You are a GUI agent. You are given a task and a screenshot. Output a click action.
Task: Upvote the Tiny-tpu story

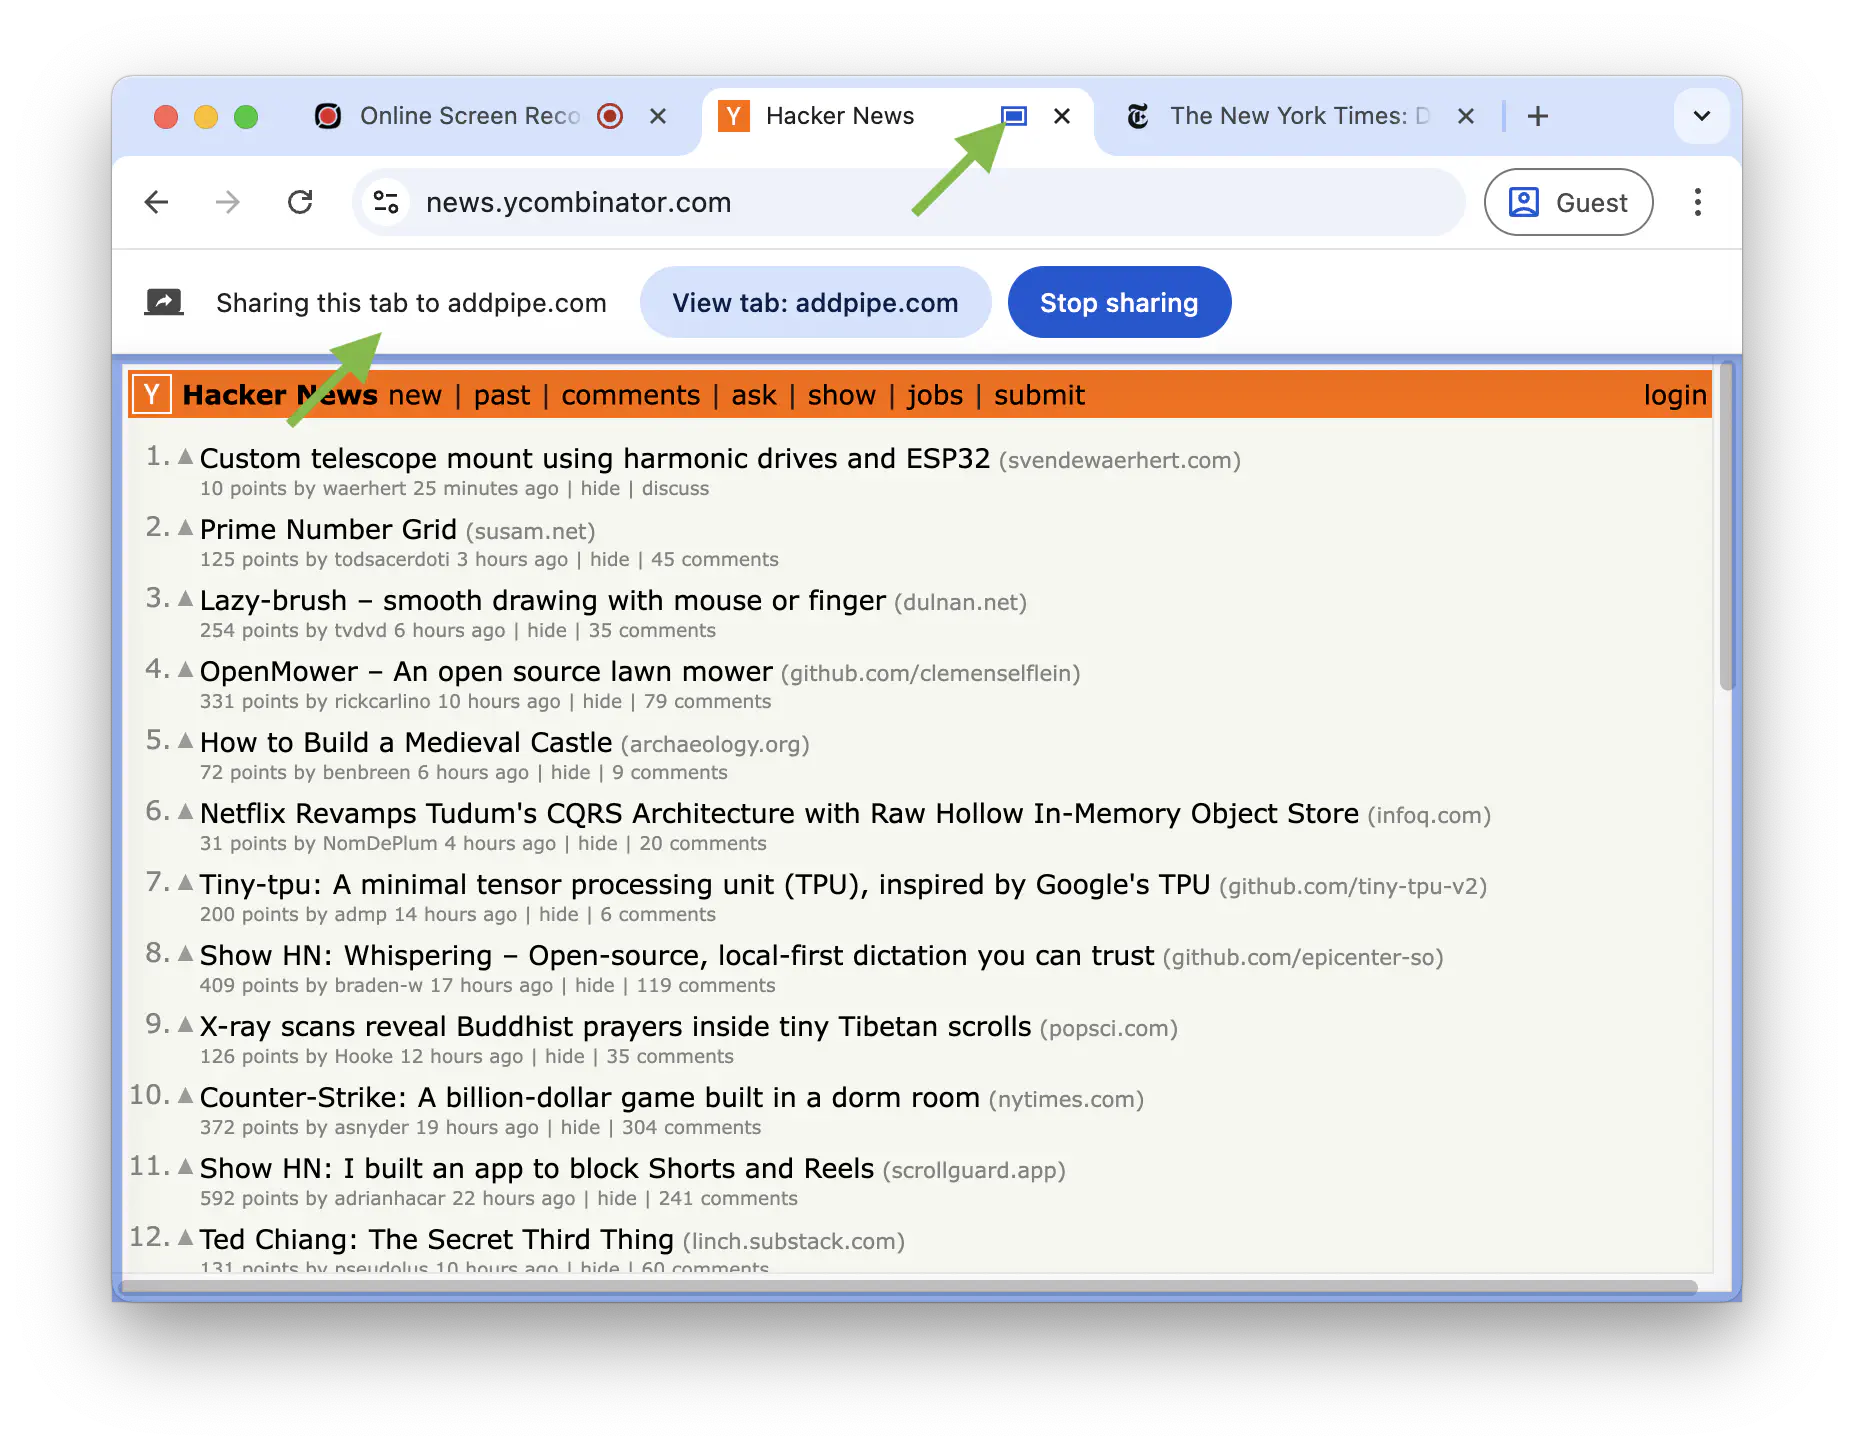tap(185, 883)
